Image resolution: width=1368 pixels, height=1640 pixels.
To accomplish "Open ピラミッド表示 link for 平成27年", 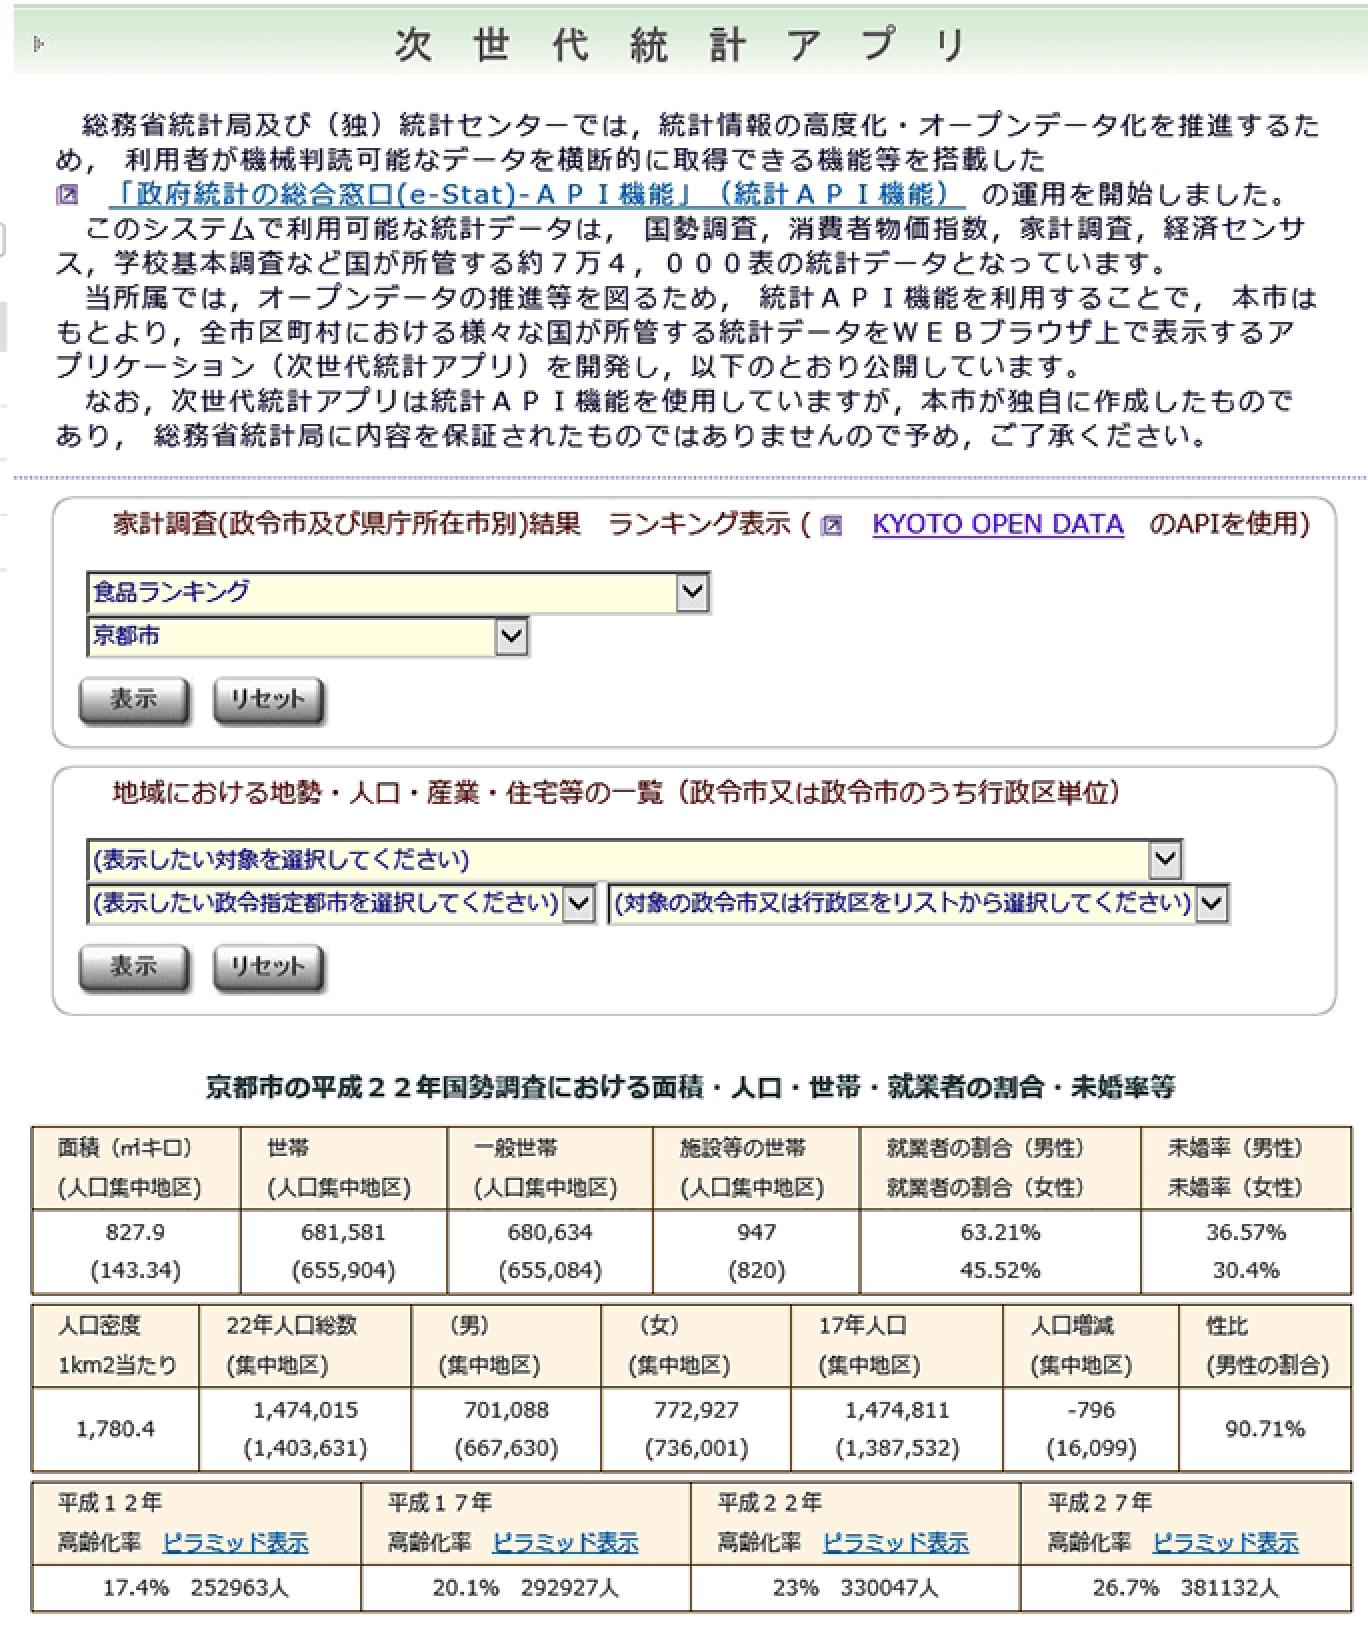I will (1225, 1543).
